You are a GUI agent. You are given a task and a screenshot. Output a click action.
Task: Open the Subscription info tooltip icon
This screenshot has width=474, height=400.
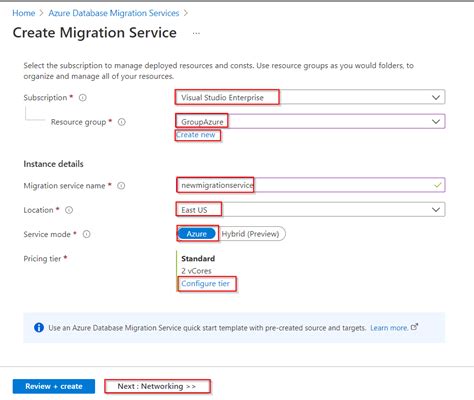(x=83, y=98)
